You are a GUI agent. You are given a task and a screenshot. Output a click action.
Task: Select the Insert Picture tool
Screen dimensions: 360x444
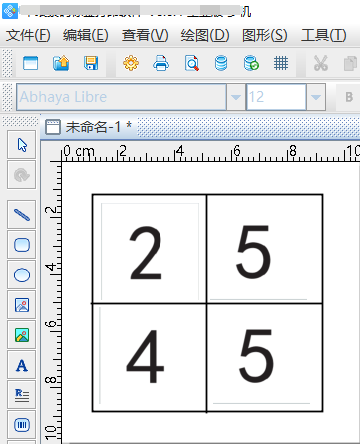tap(22, 305)
